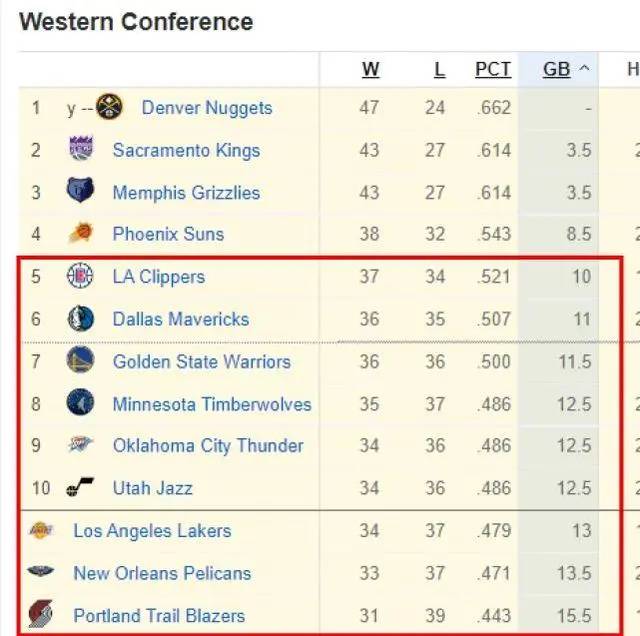
Task: Click the Minnesota Timberwolves logo icon
Action: [81, 404]
